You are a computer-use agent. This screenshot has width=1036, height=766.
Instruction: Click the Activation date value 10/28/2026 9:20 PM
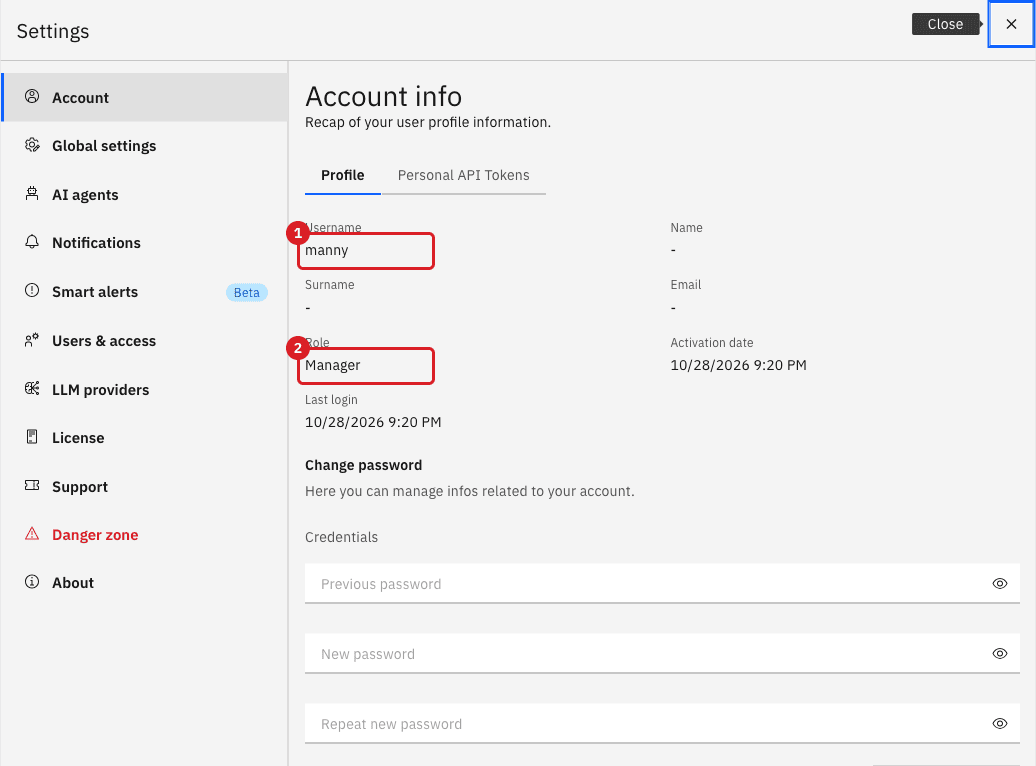[x=738, y=365]
